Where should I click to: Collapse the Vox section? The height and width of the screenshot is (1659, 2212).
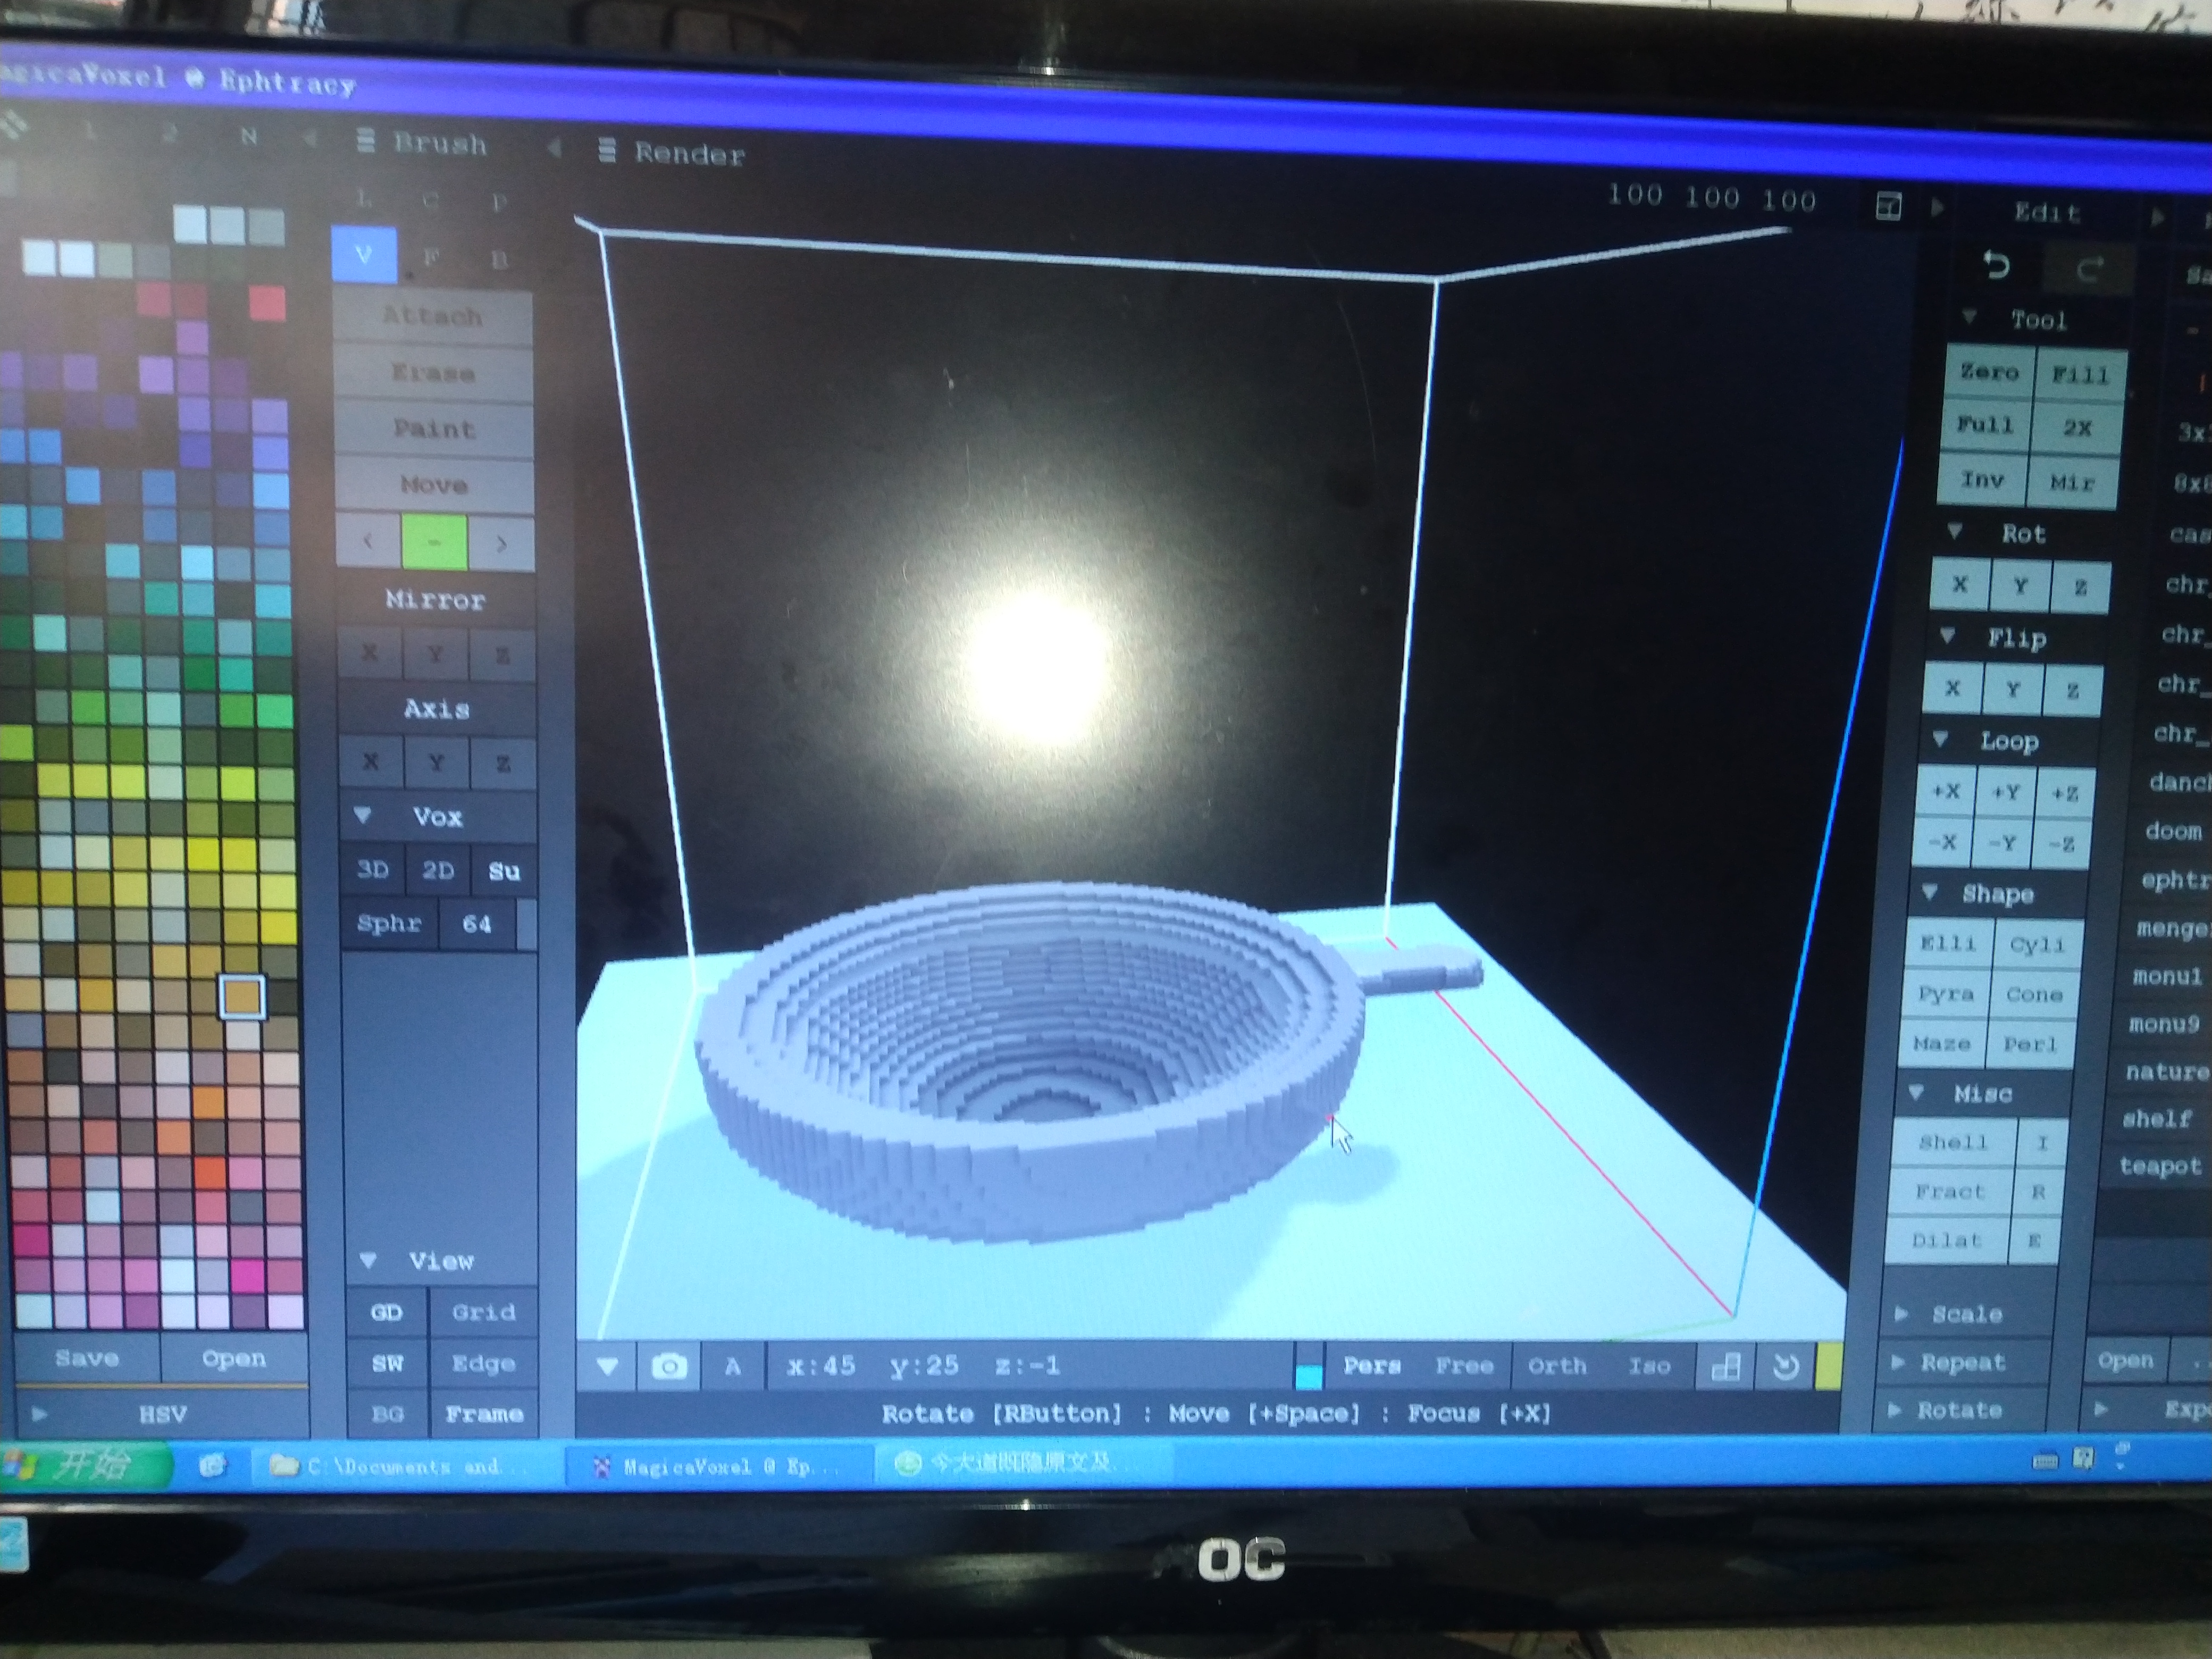362,815
